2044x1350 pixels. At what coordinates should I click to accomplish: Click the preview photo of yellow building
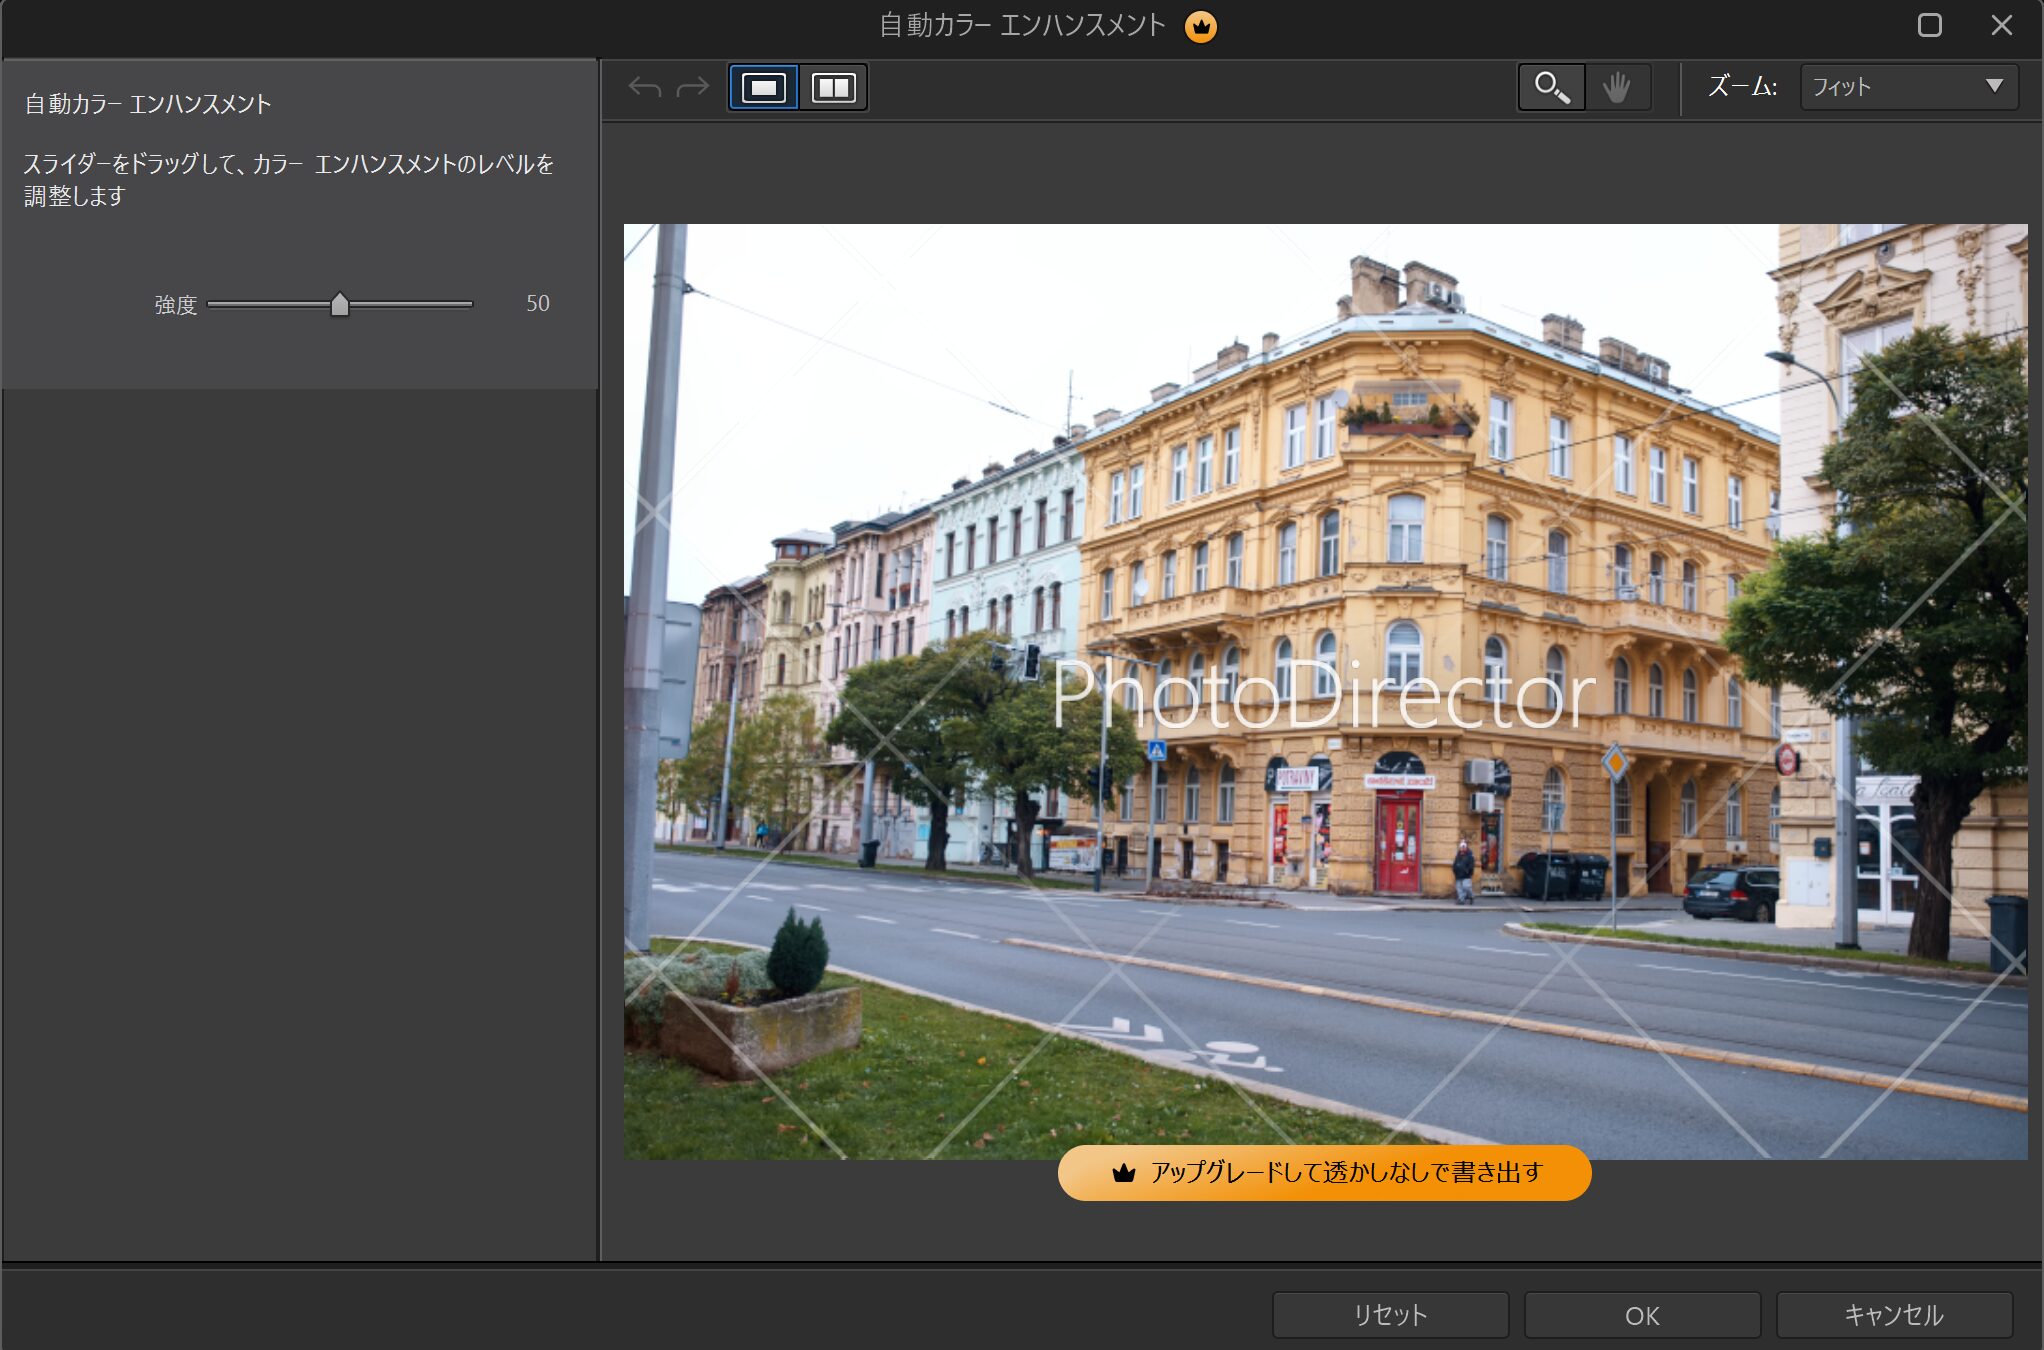point(1325,691)
